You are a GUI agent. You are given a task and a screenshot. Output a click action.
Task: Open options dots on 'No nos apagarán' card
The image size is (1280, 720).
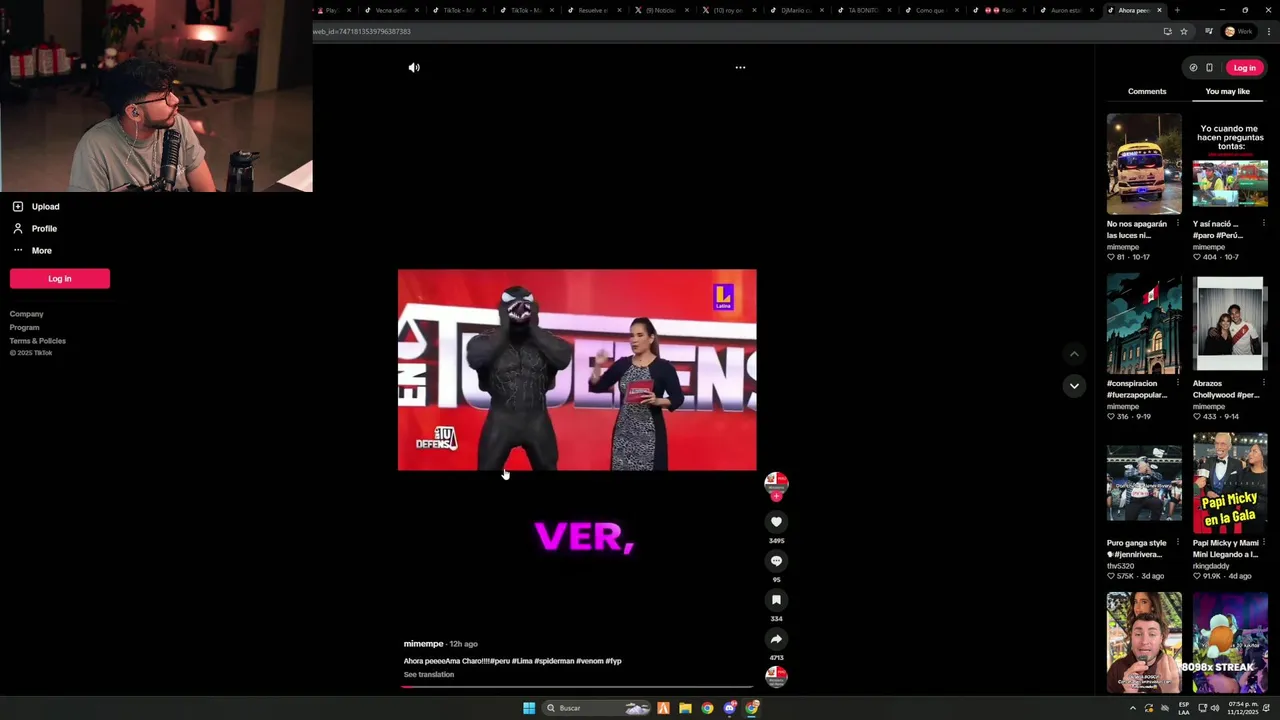pos(1178,224)
